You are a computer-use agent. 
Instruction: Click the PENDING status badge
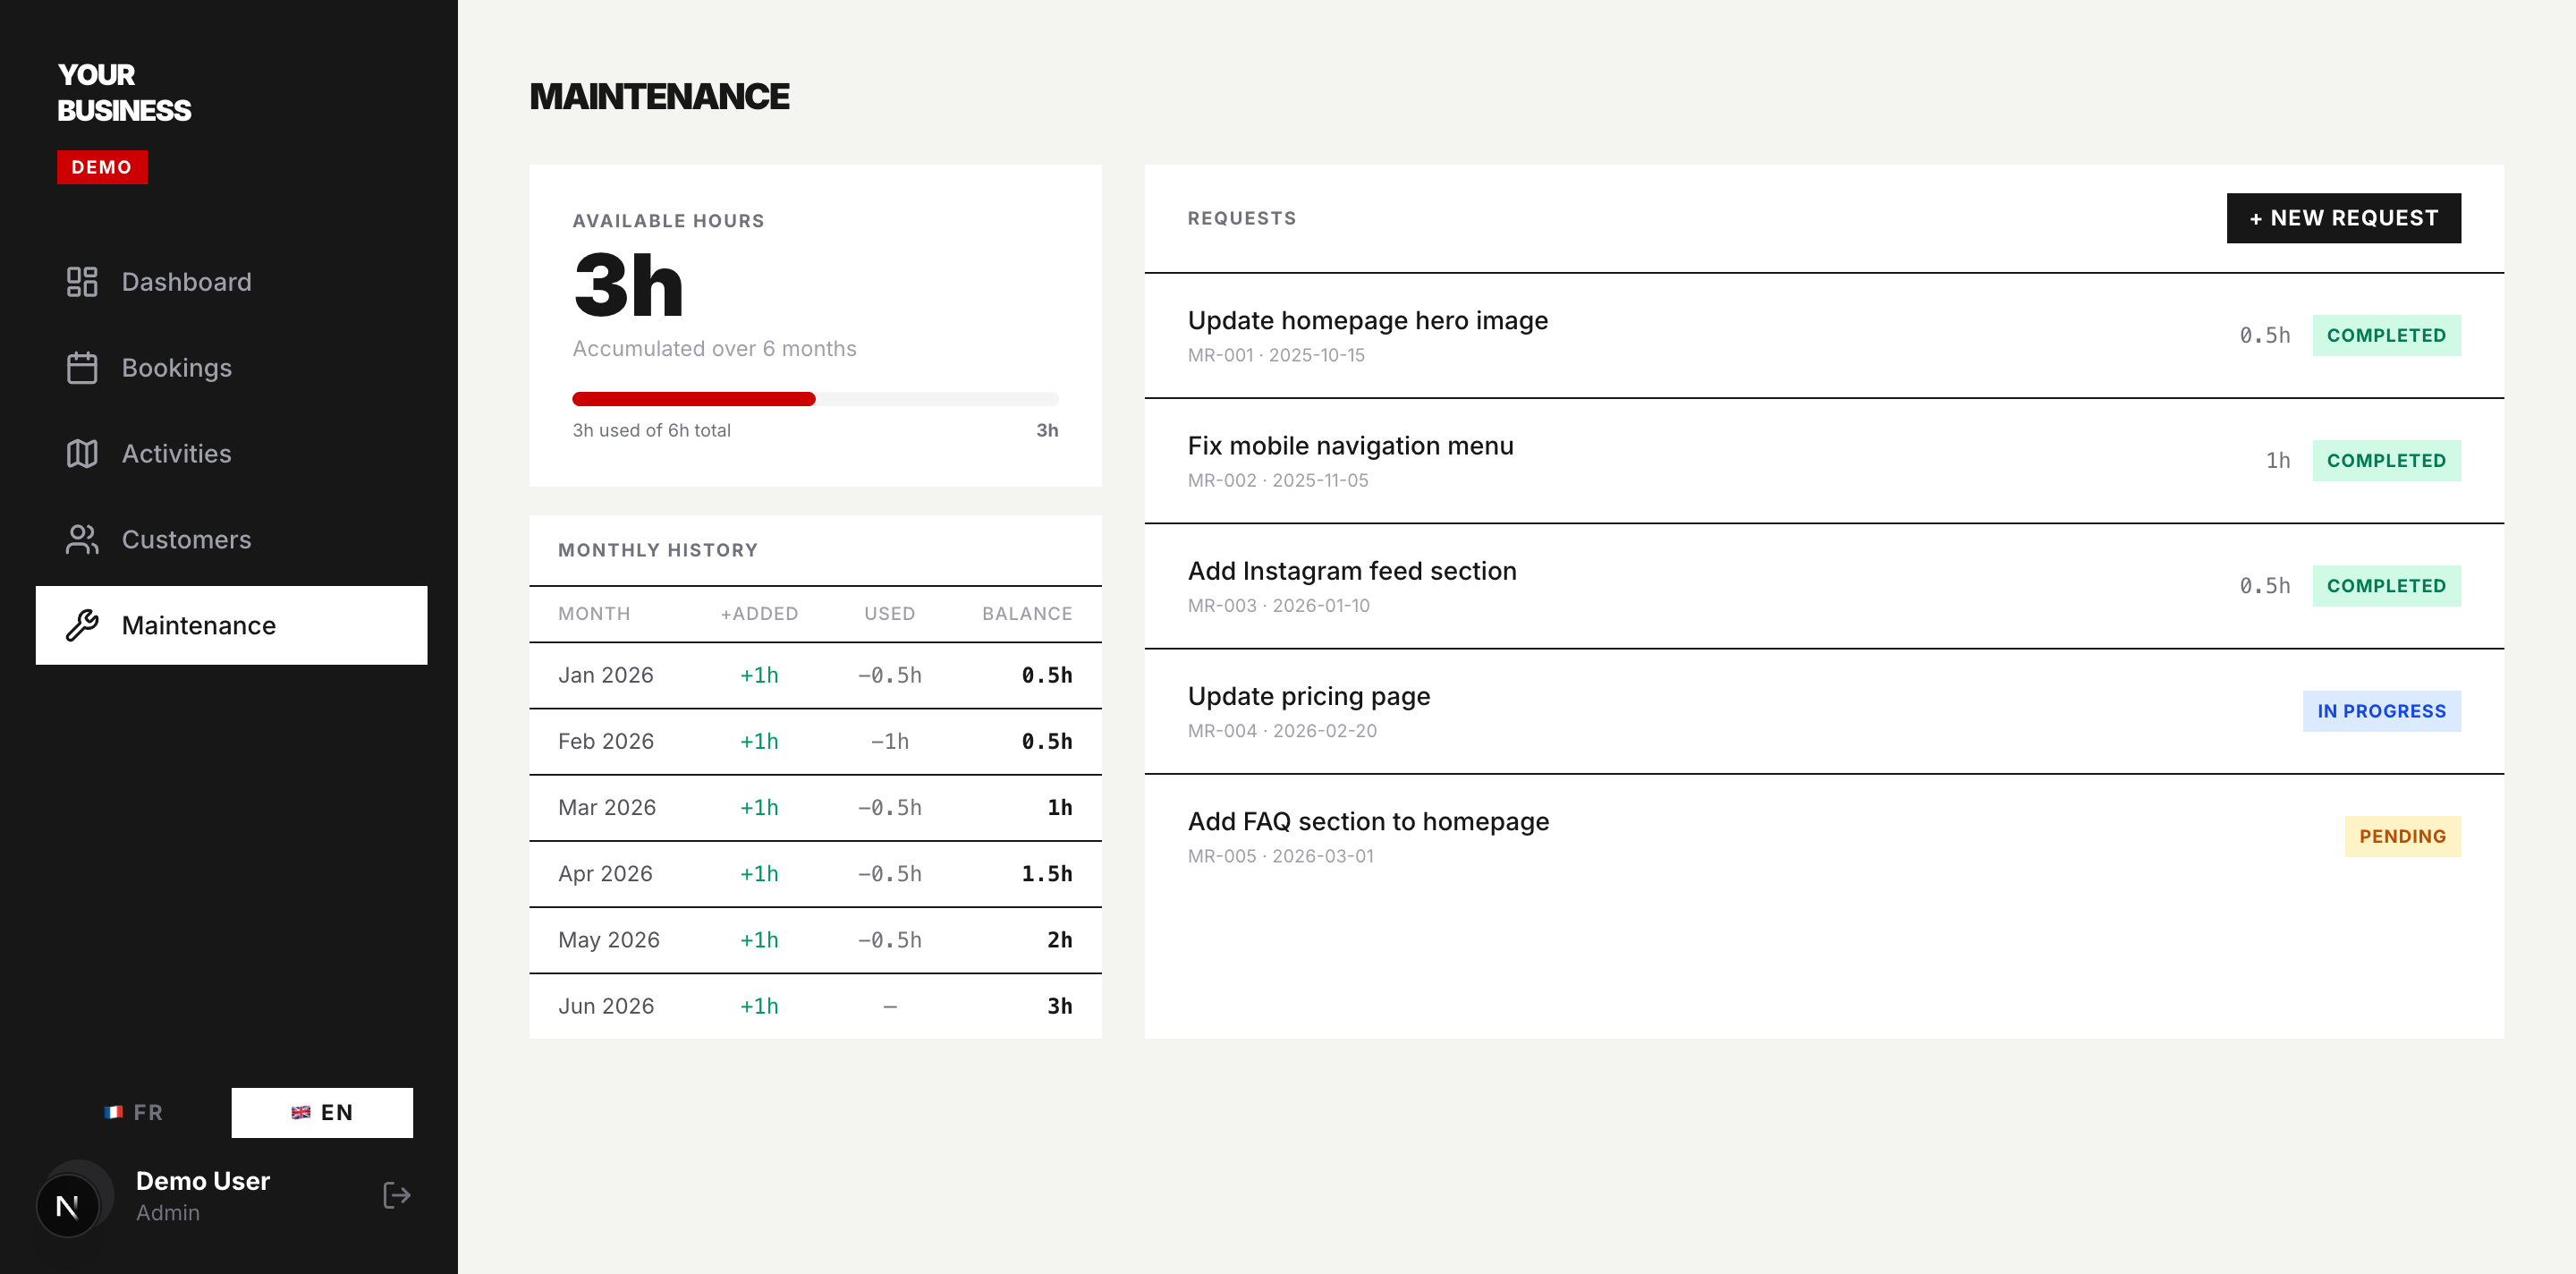(2403, 836)
